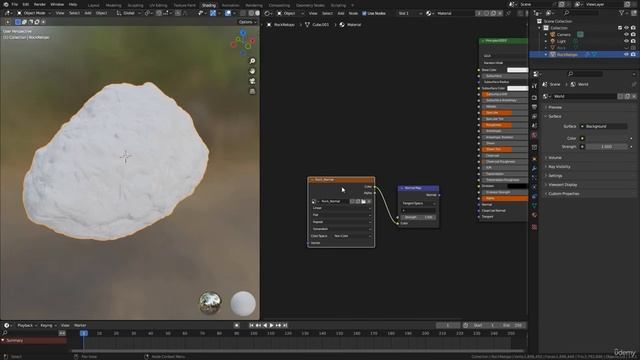Image resolution: width=640 pixels, height=360 pixels.
Task: Hide RockRetopo via its eye icon
Action: pyautogui.click(x=626, y=54)
